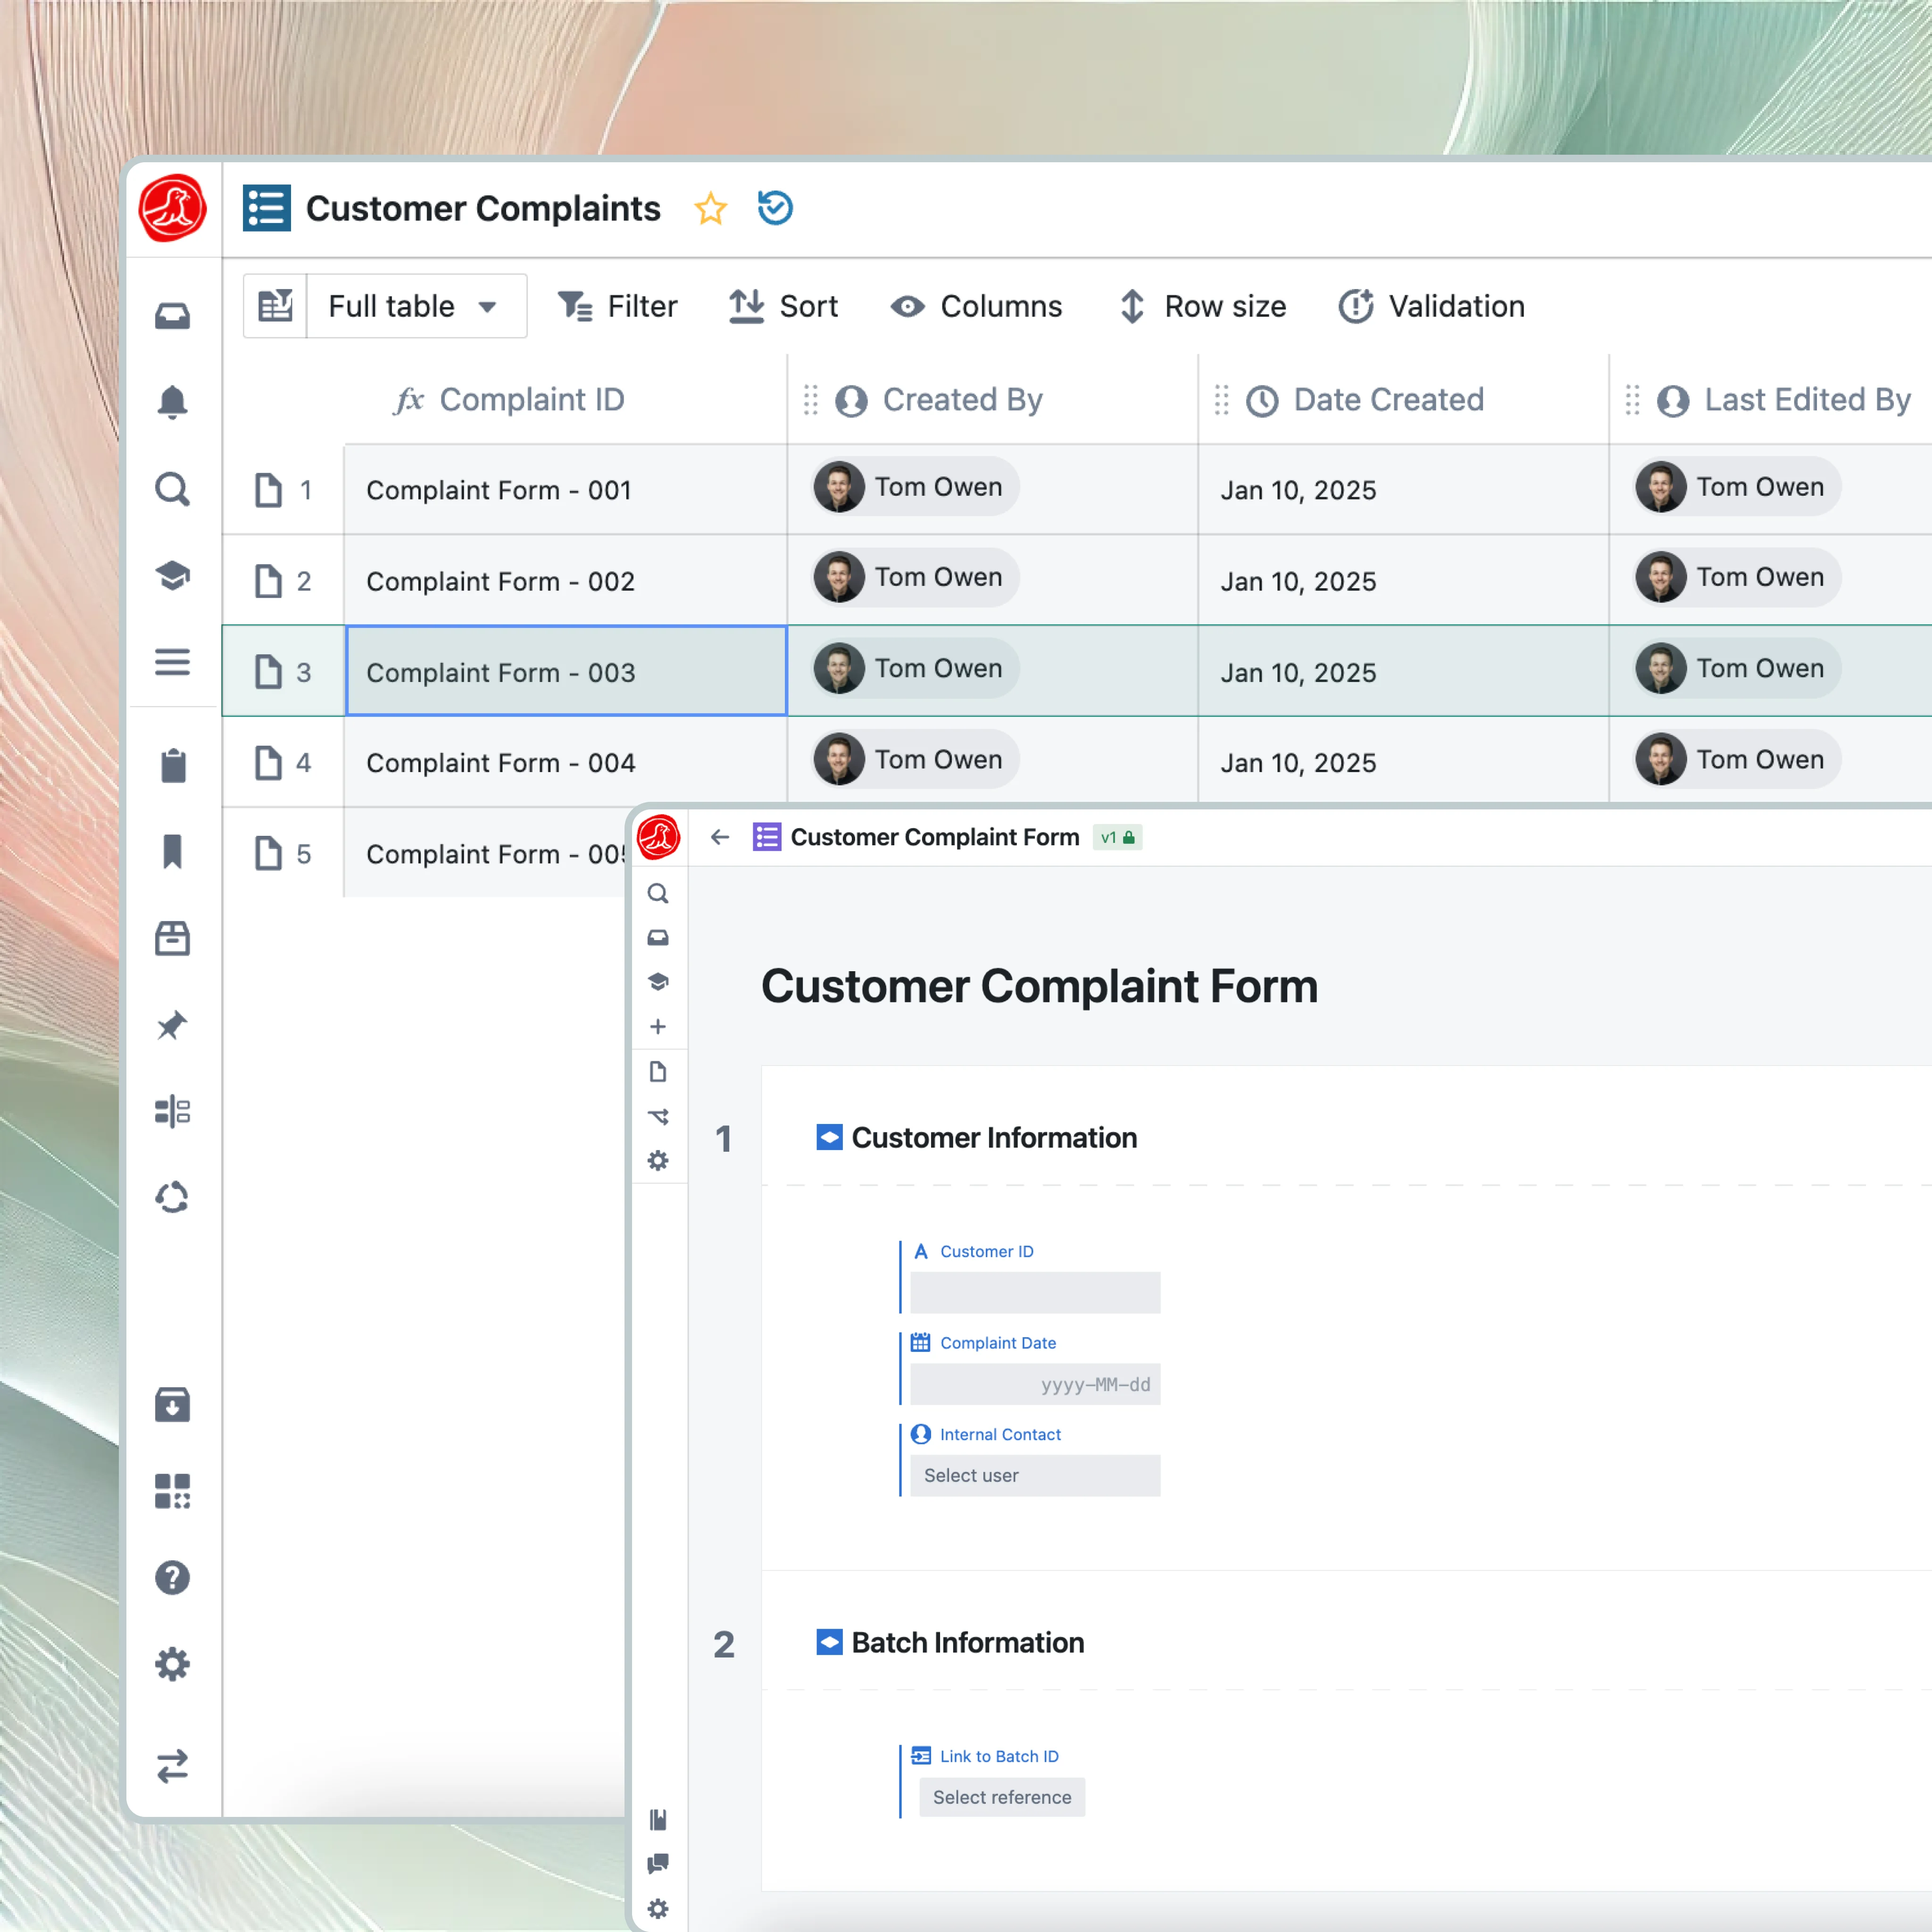Collapse the Batch Information section
The width and height of the screenshot is (1932, 1932).
[829, 1643]
